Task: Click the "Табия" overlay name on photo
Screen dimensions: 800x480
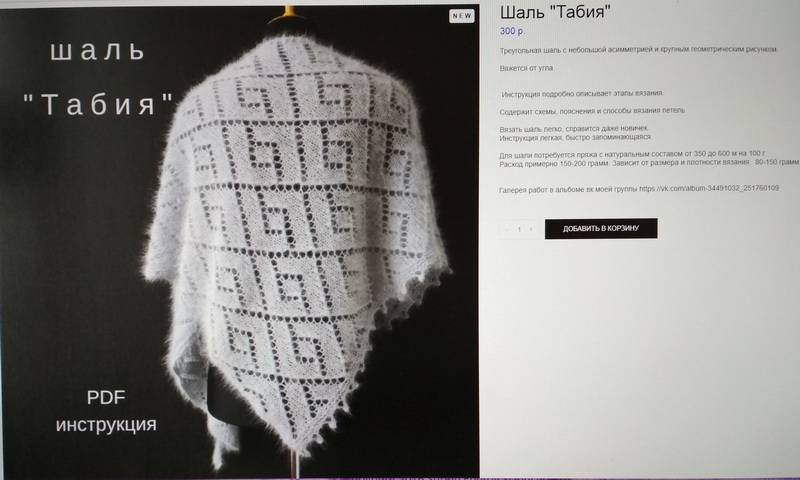Action: point(98,104)
